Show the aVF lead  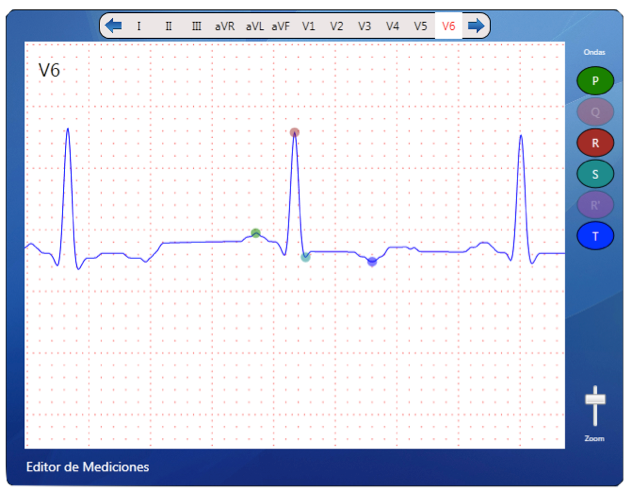click(281, 26)
